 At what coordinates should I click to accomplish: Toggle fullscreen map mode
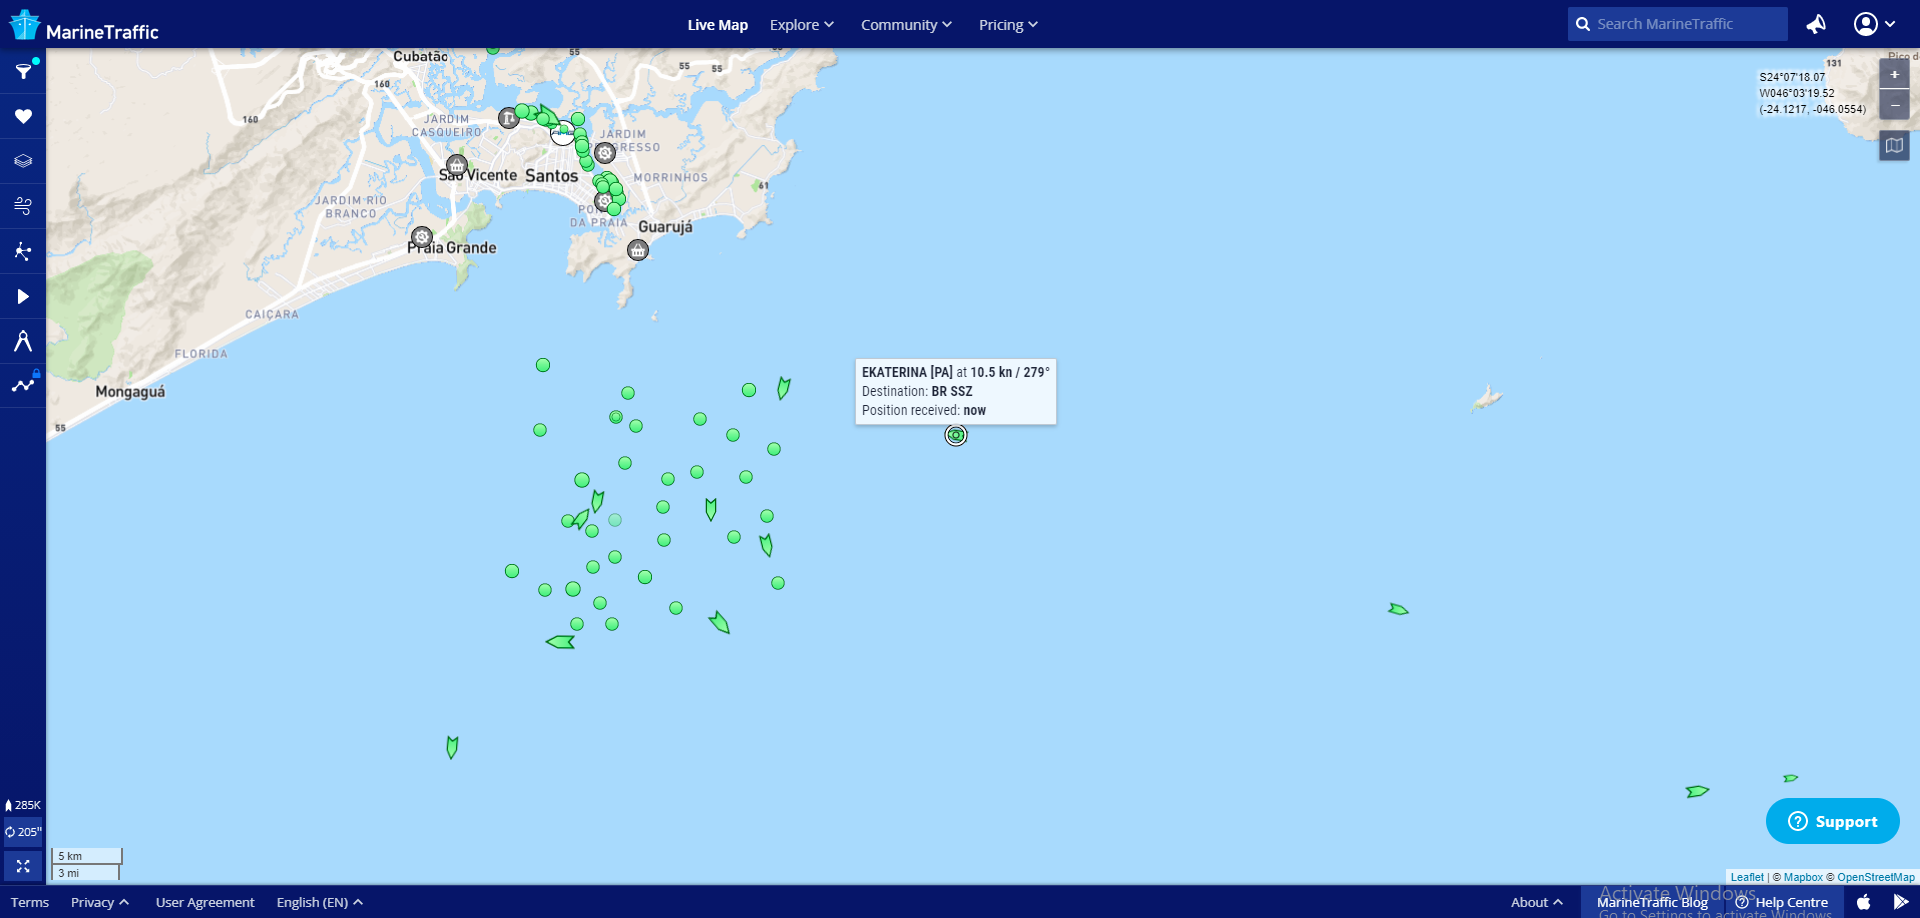[x=23, y=866]
